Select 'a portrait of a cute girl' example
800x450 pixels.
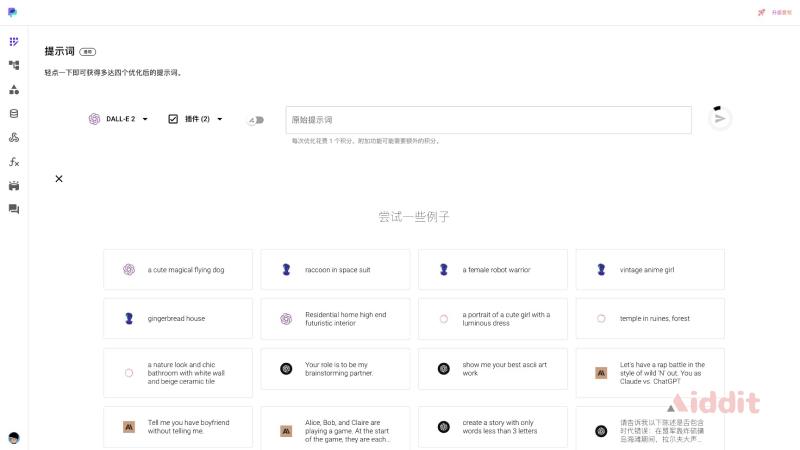point(493,318)
